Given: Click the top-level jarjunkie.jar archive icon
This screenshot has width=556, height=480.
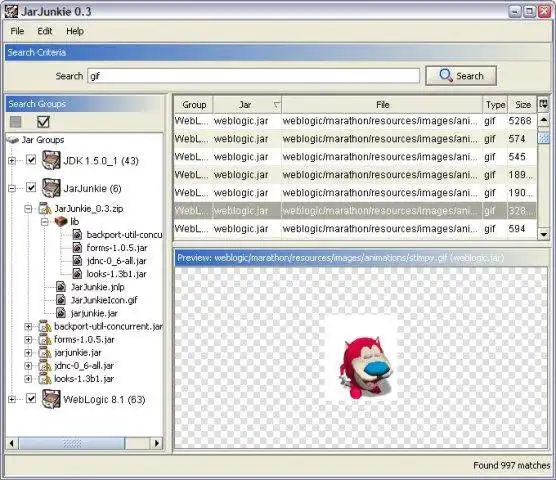Looking at the screenshot, I should coord(45,352).
